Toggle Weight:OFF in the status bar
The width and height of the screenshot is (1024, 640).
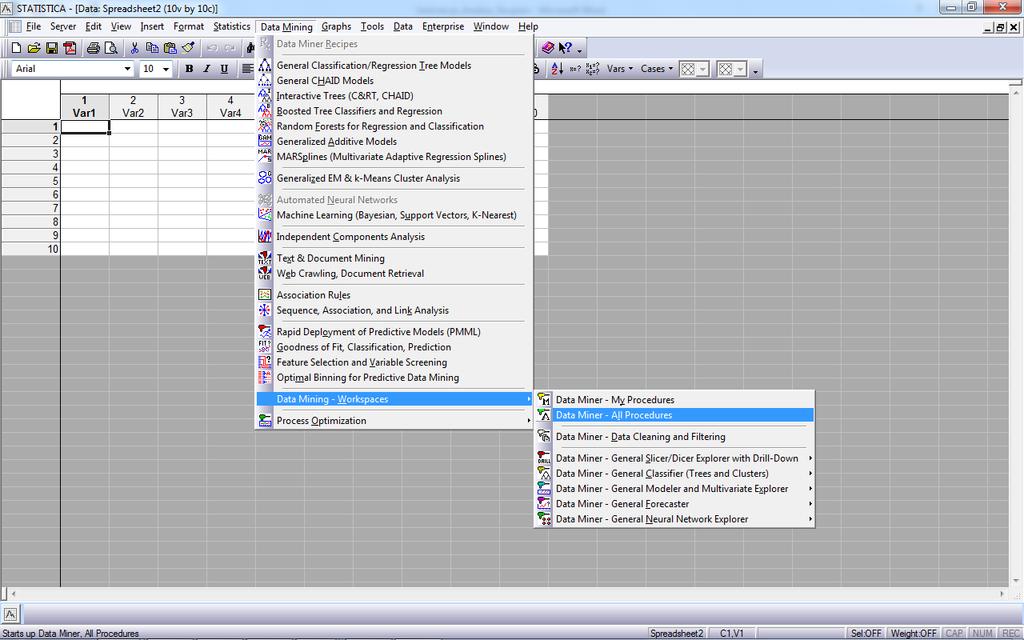coord(914,633)
